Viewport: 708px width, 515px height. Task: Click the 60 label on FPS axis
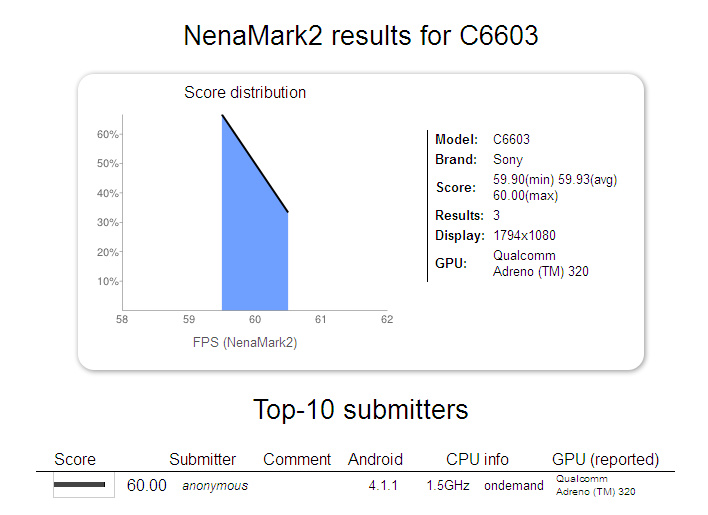[255, 320]
